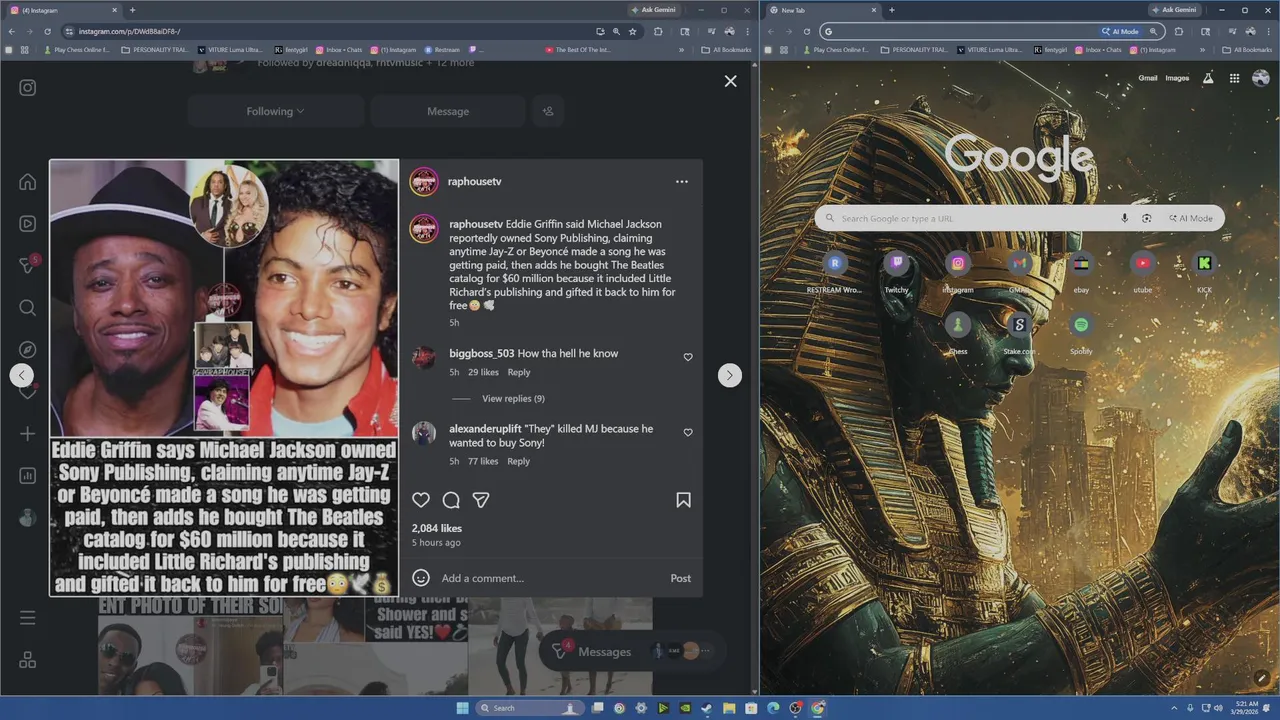Open the utube shortcut tile

click(x=1143, y=271)
